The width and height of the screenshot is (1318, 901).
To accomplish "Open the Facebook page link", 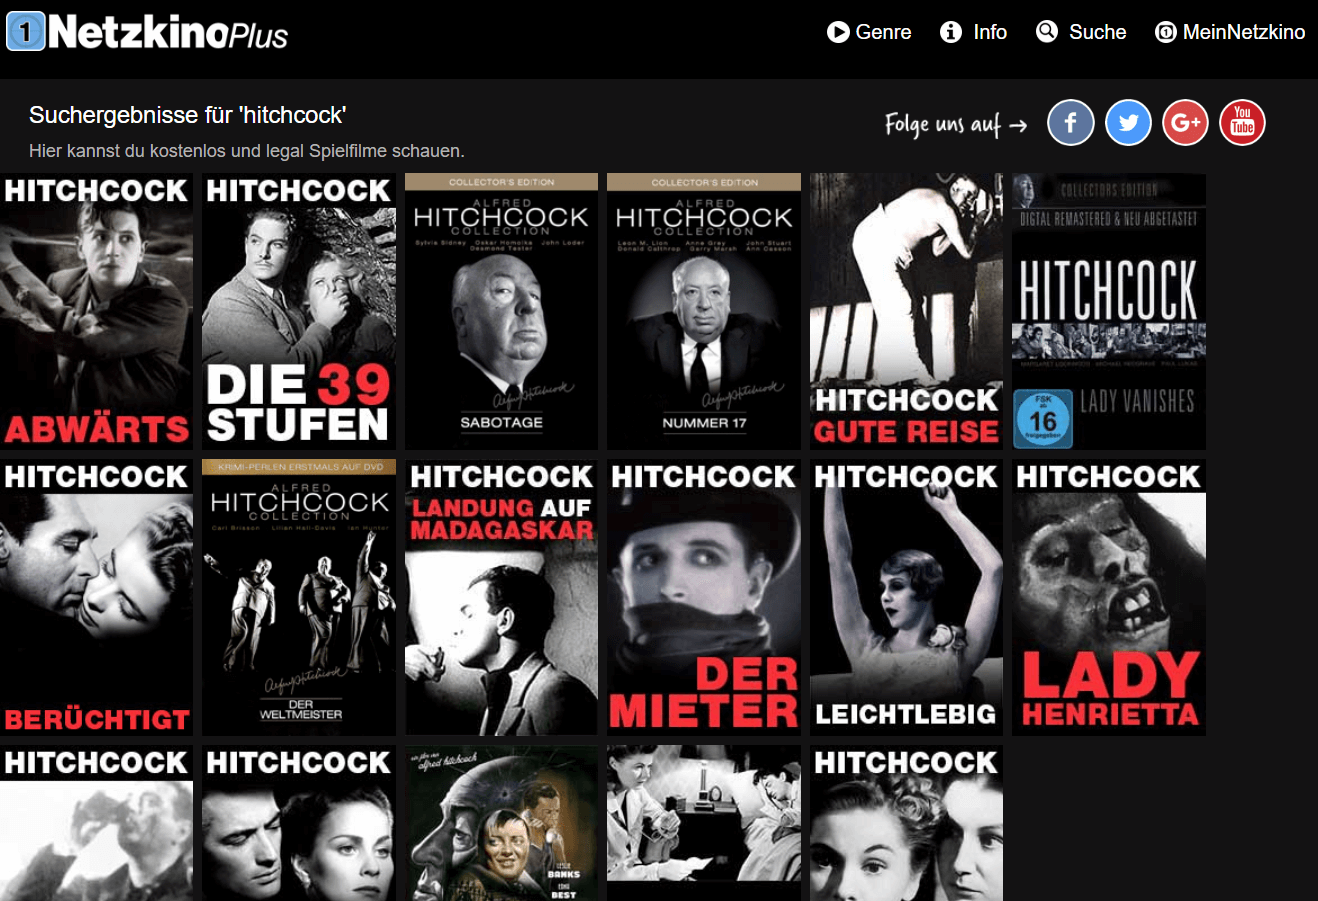I will click(1070, 123).
